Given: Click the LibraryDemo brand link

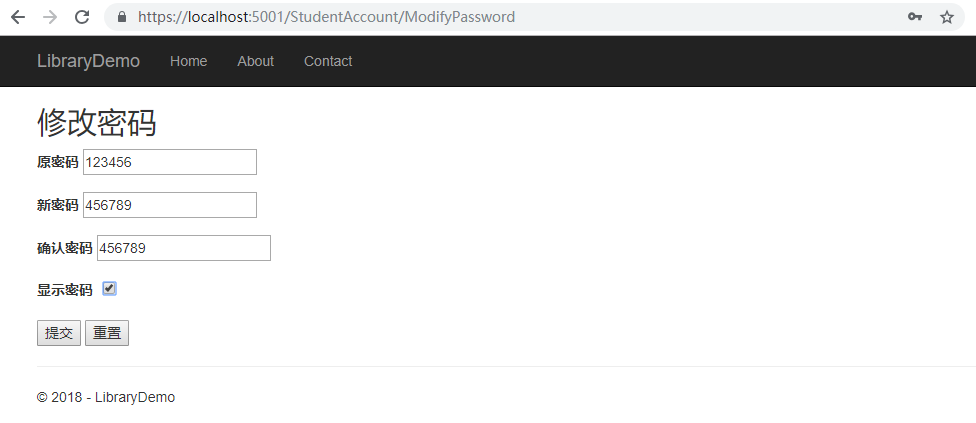Looking at the screenshot, I should tap(88, 61).
